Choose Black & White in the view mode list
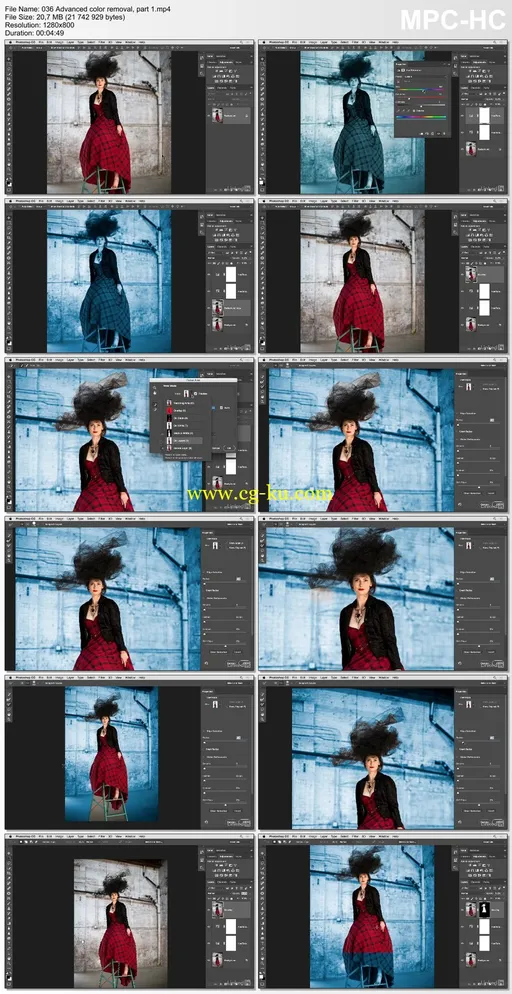512x994 pixels. click(x=181, y=433)
